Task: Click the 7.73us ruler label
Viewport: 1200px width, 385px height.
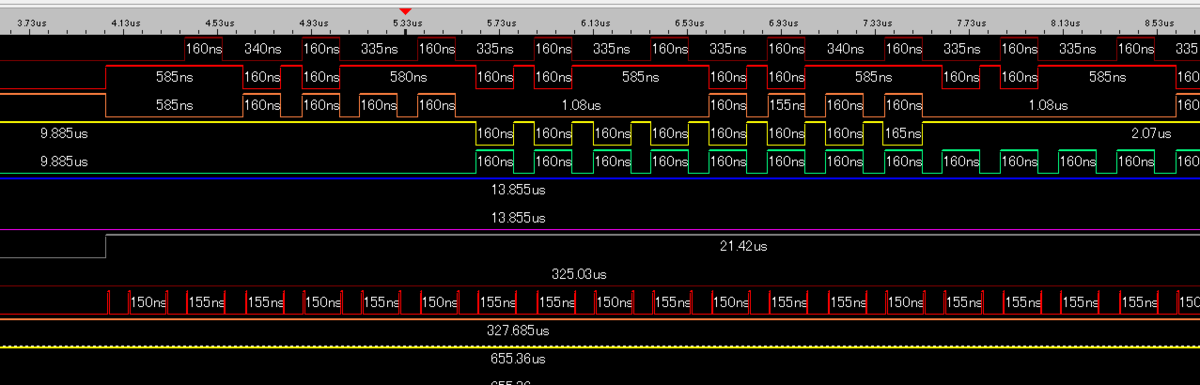Action: coord(971,22)
